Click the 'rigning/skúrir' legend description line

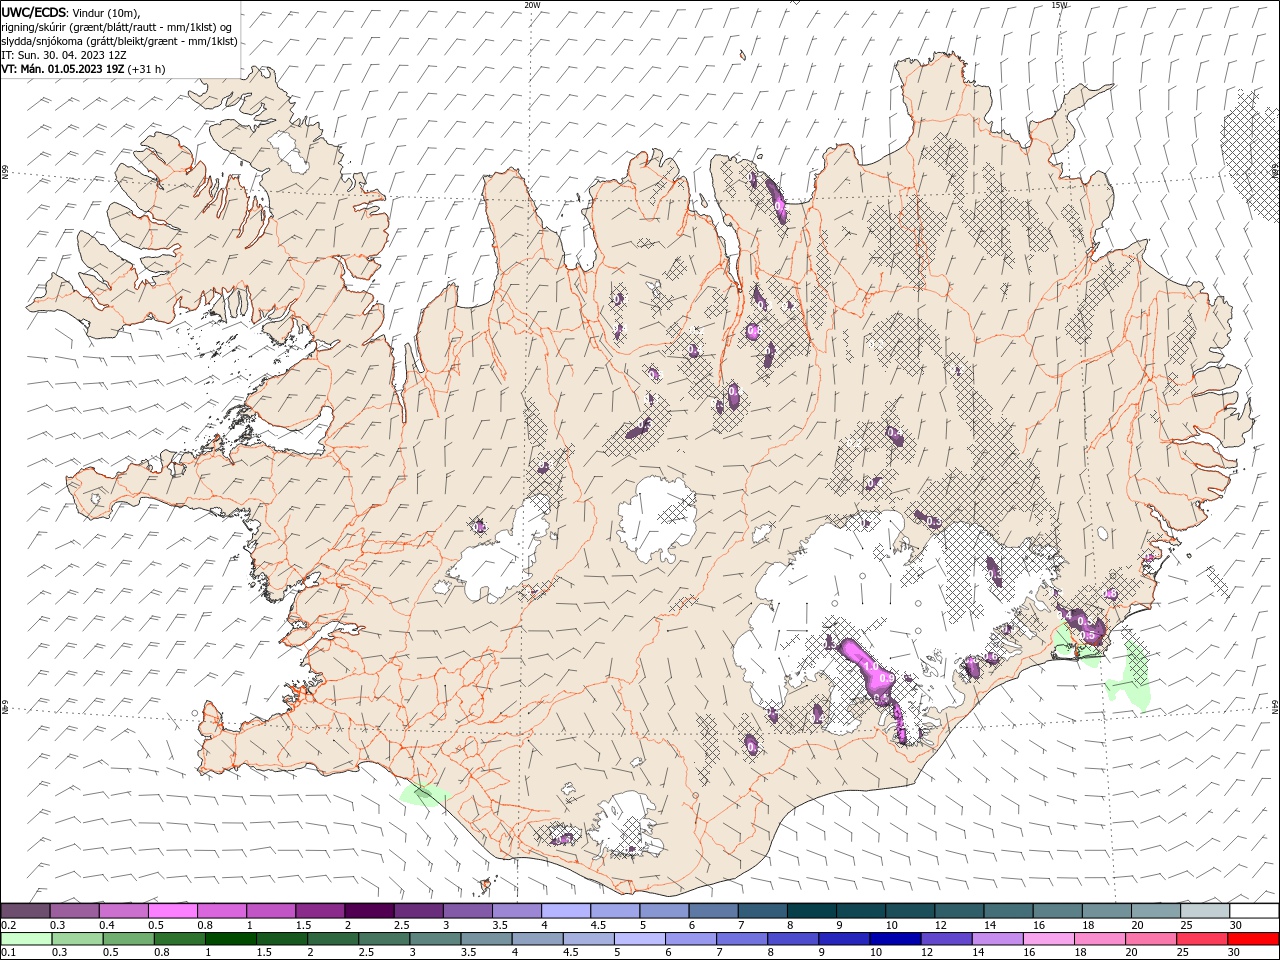[115, 27]
